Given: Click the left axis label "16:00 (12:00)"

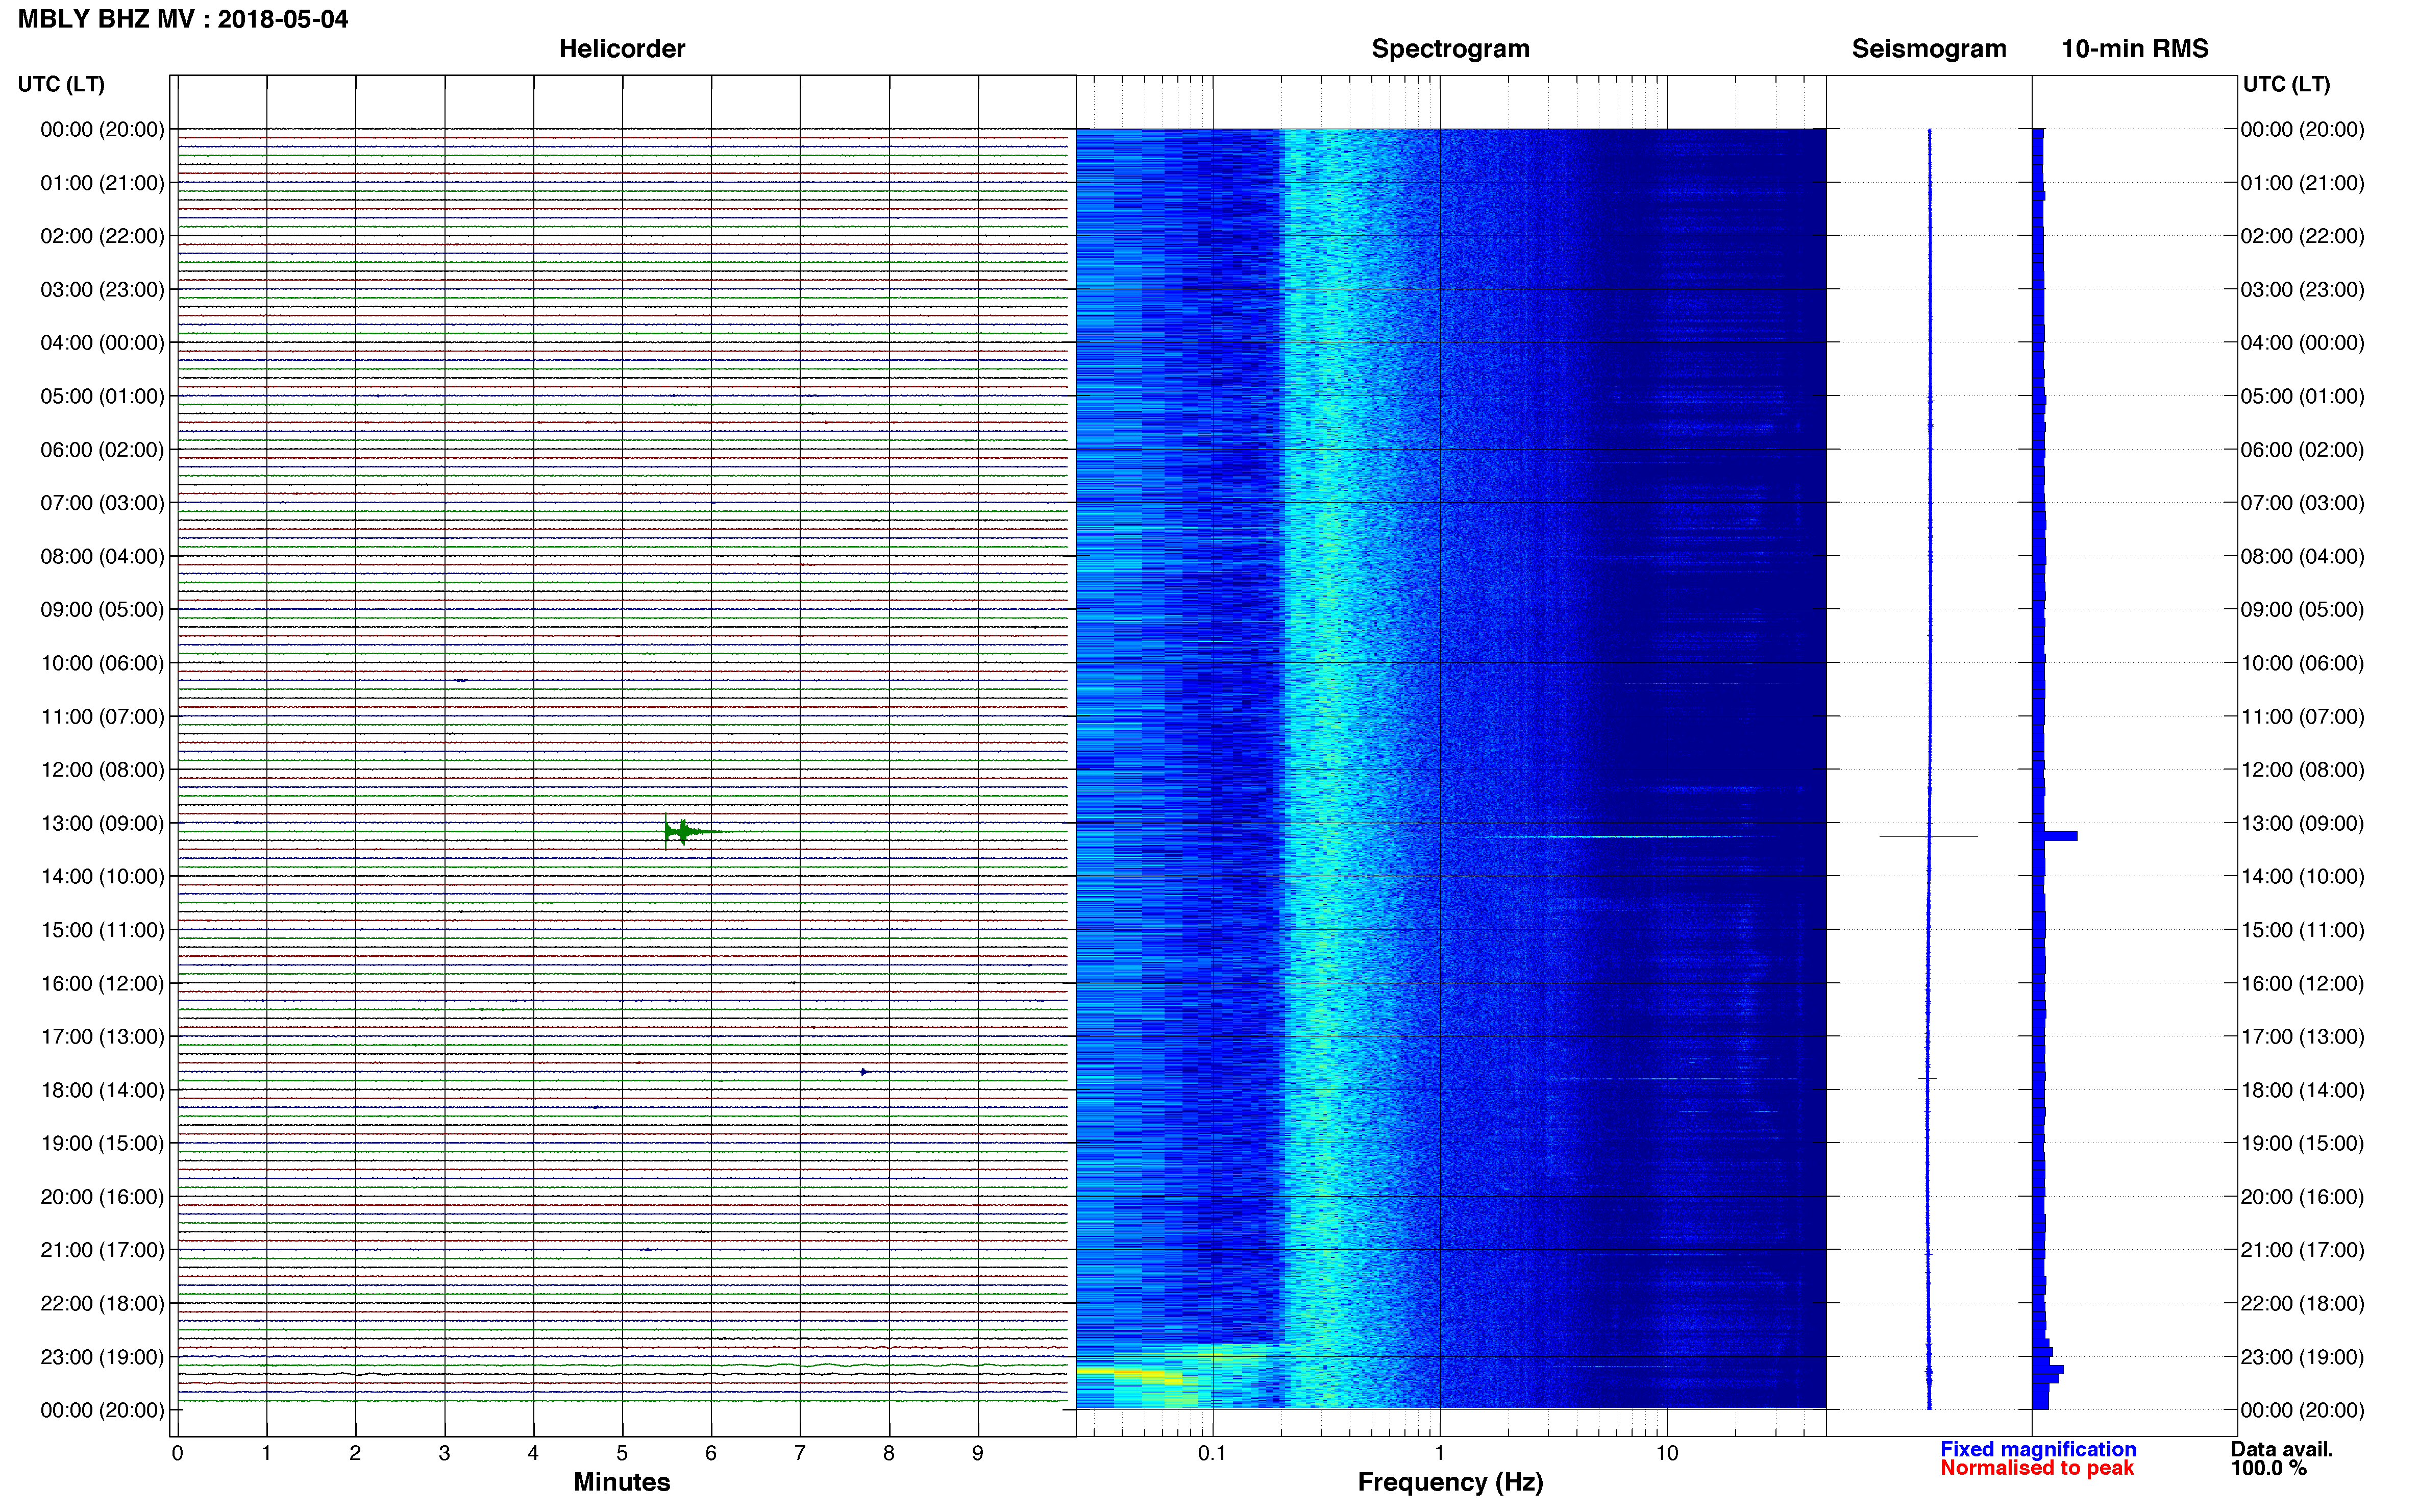Looking at the screenshot, I should tap(102, 983).
